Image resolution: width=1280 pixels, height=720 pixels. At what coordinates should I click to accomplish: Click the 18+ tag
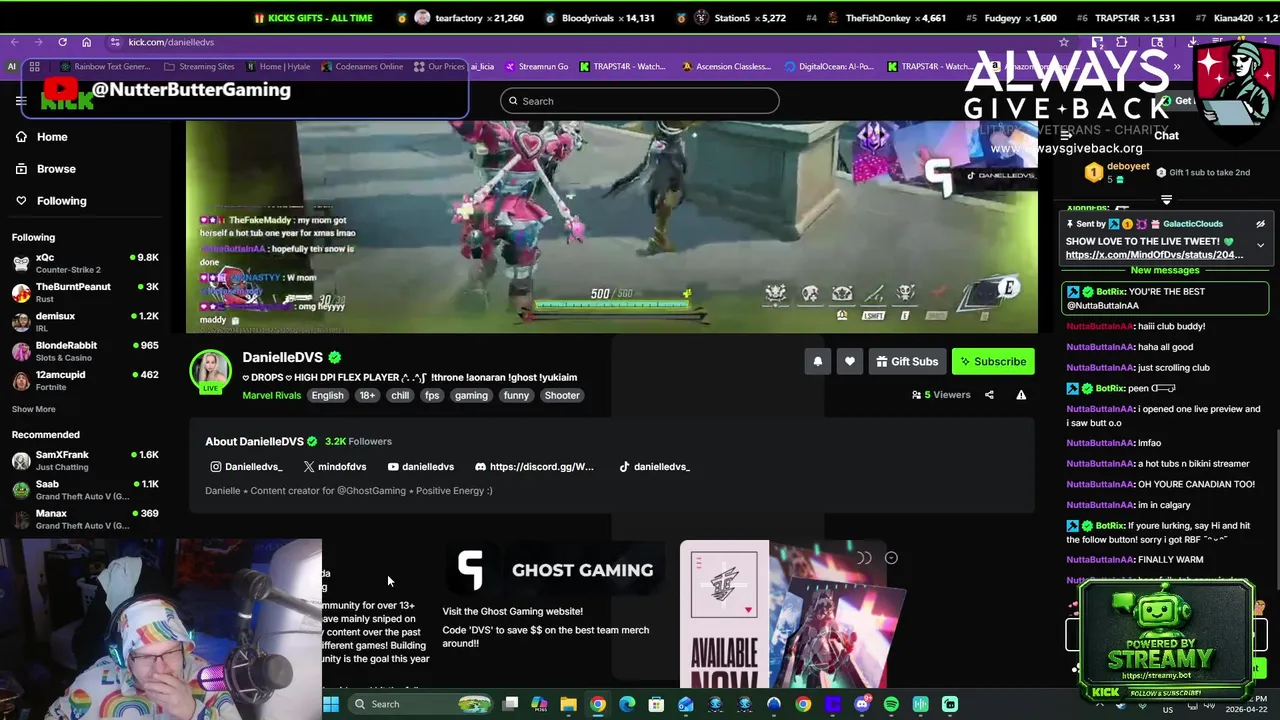click(x=367, y=395)
